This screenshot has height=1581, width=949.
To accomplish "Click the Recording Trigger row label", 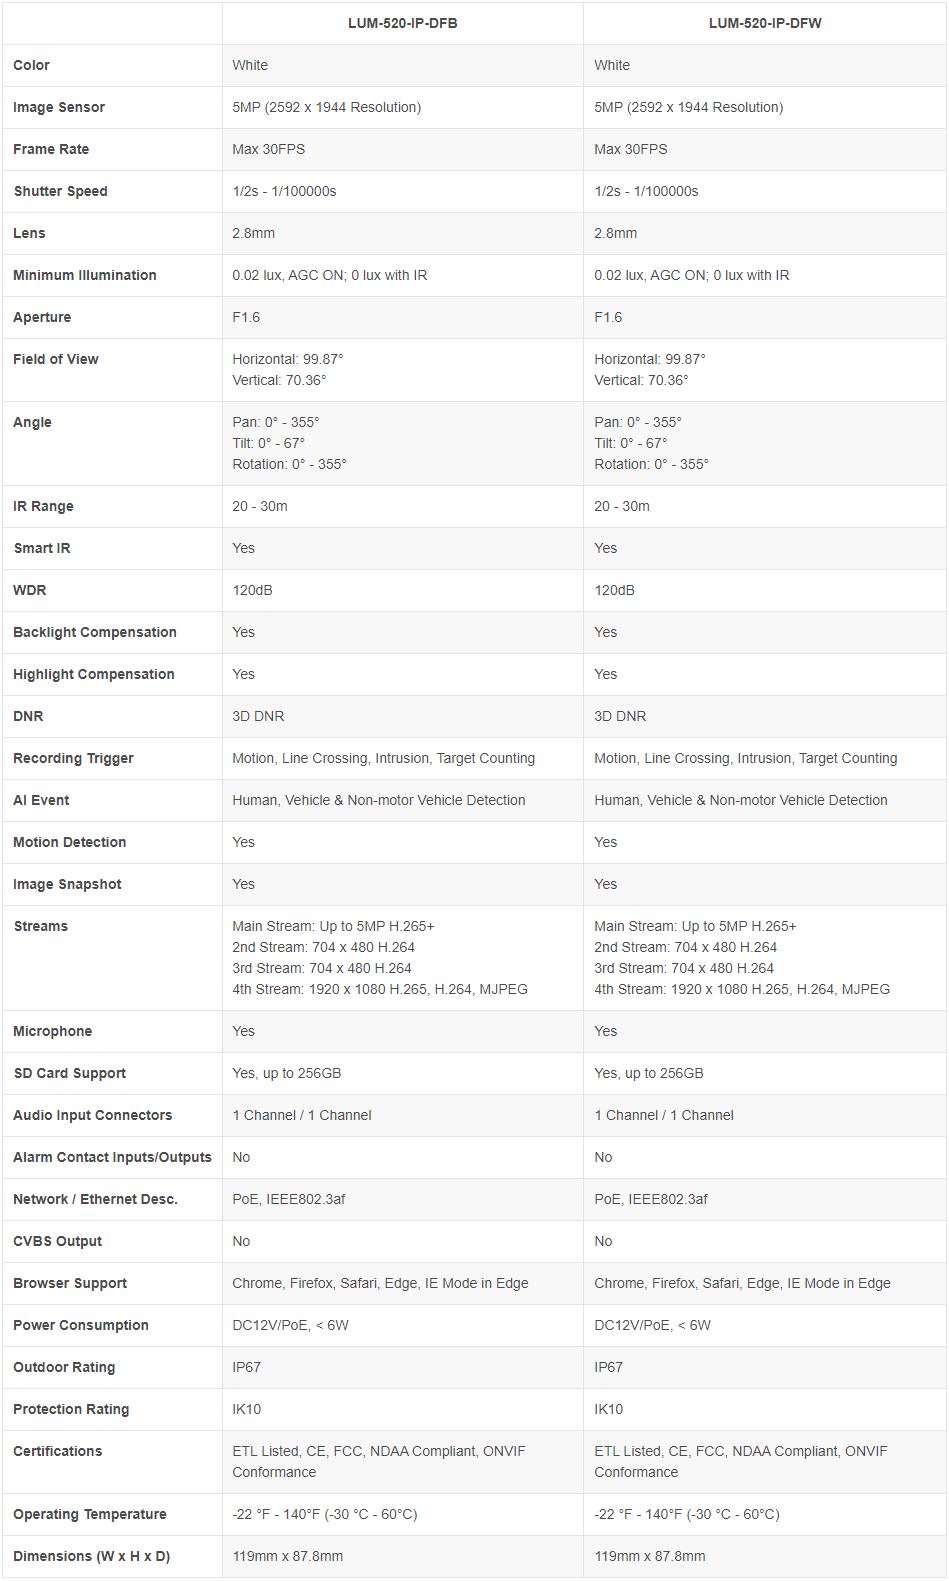I will coord(73,758).
